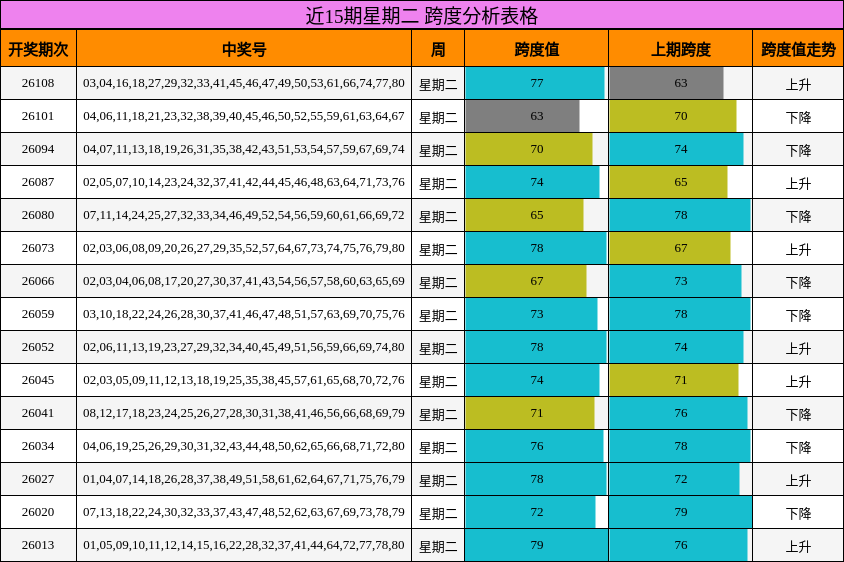
Task: Select winning numbers starting 03,04,16,18,27
Action: pos(244,83)
